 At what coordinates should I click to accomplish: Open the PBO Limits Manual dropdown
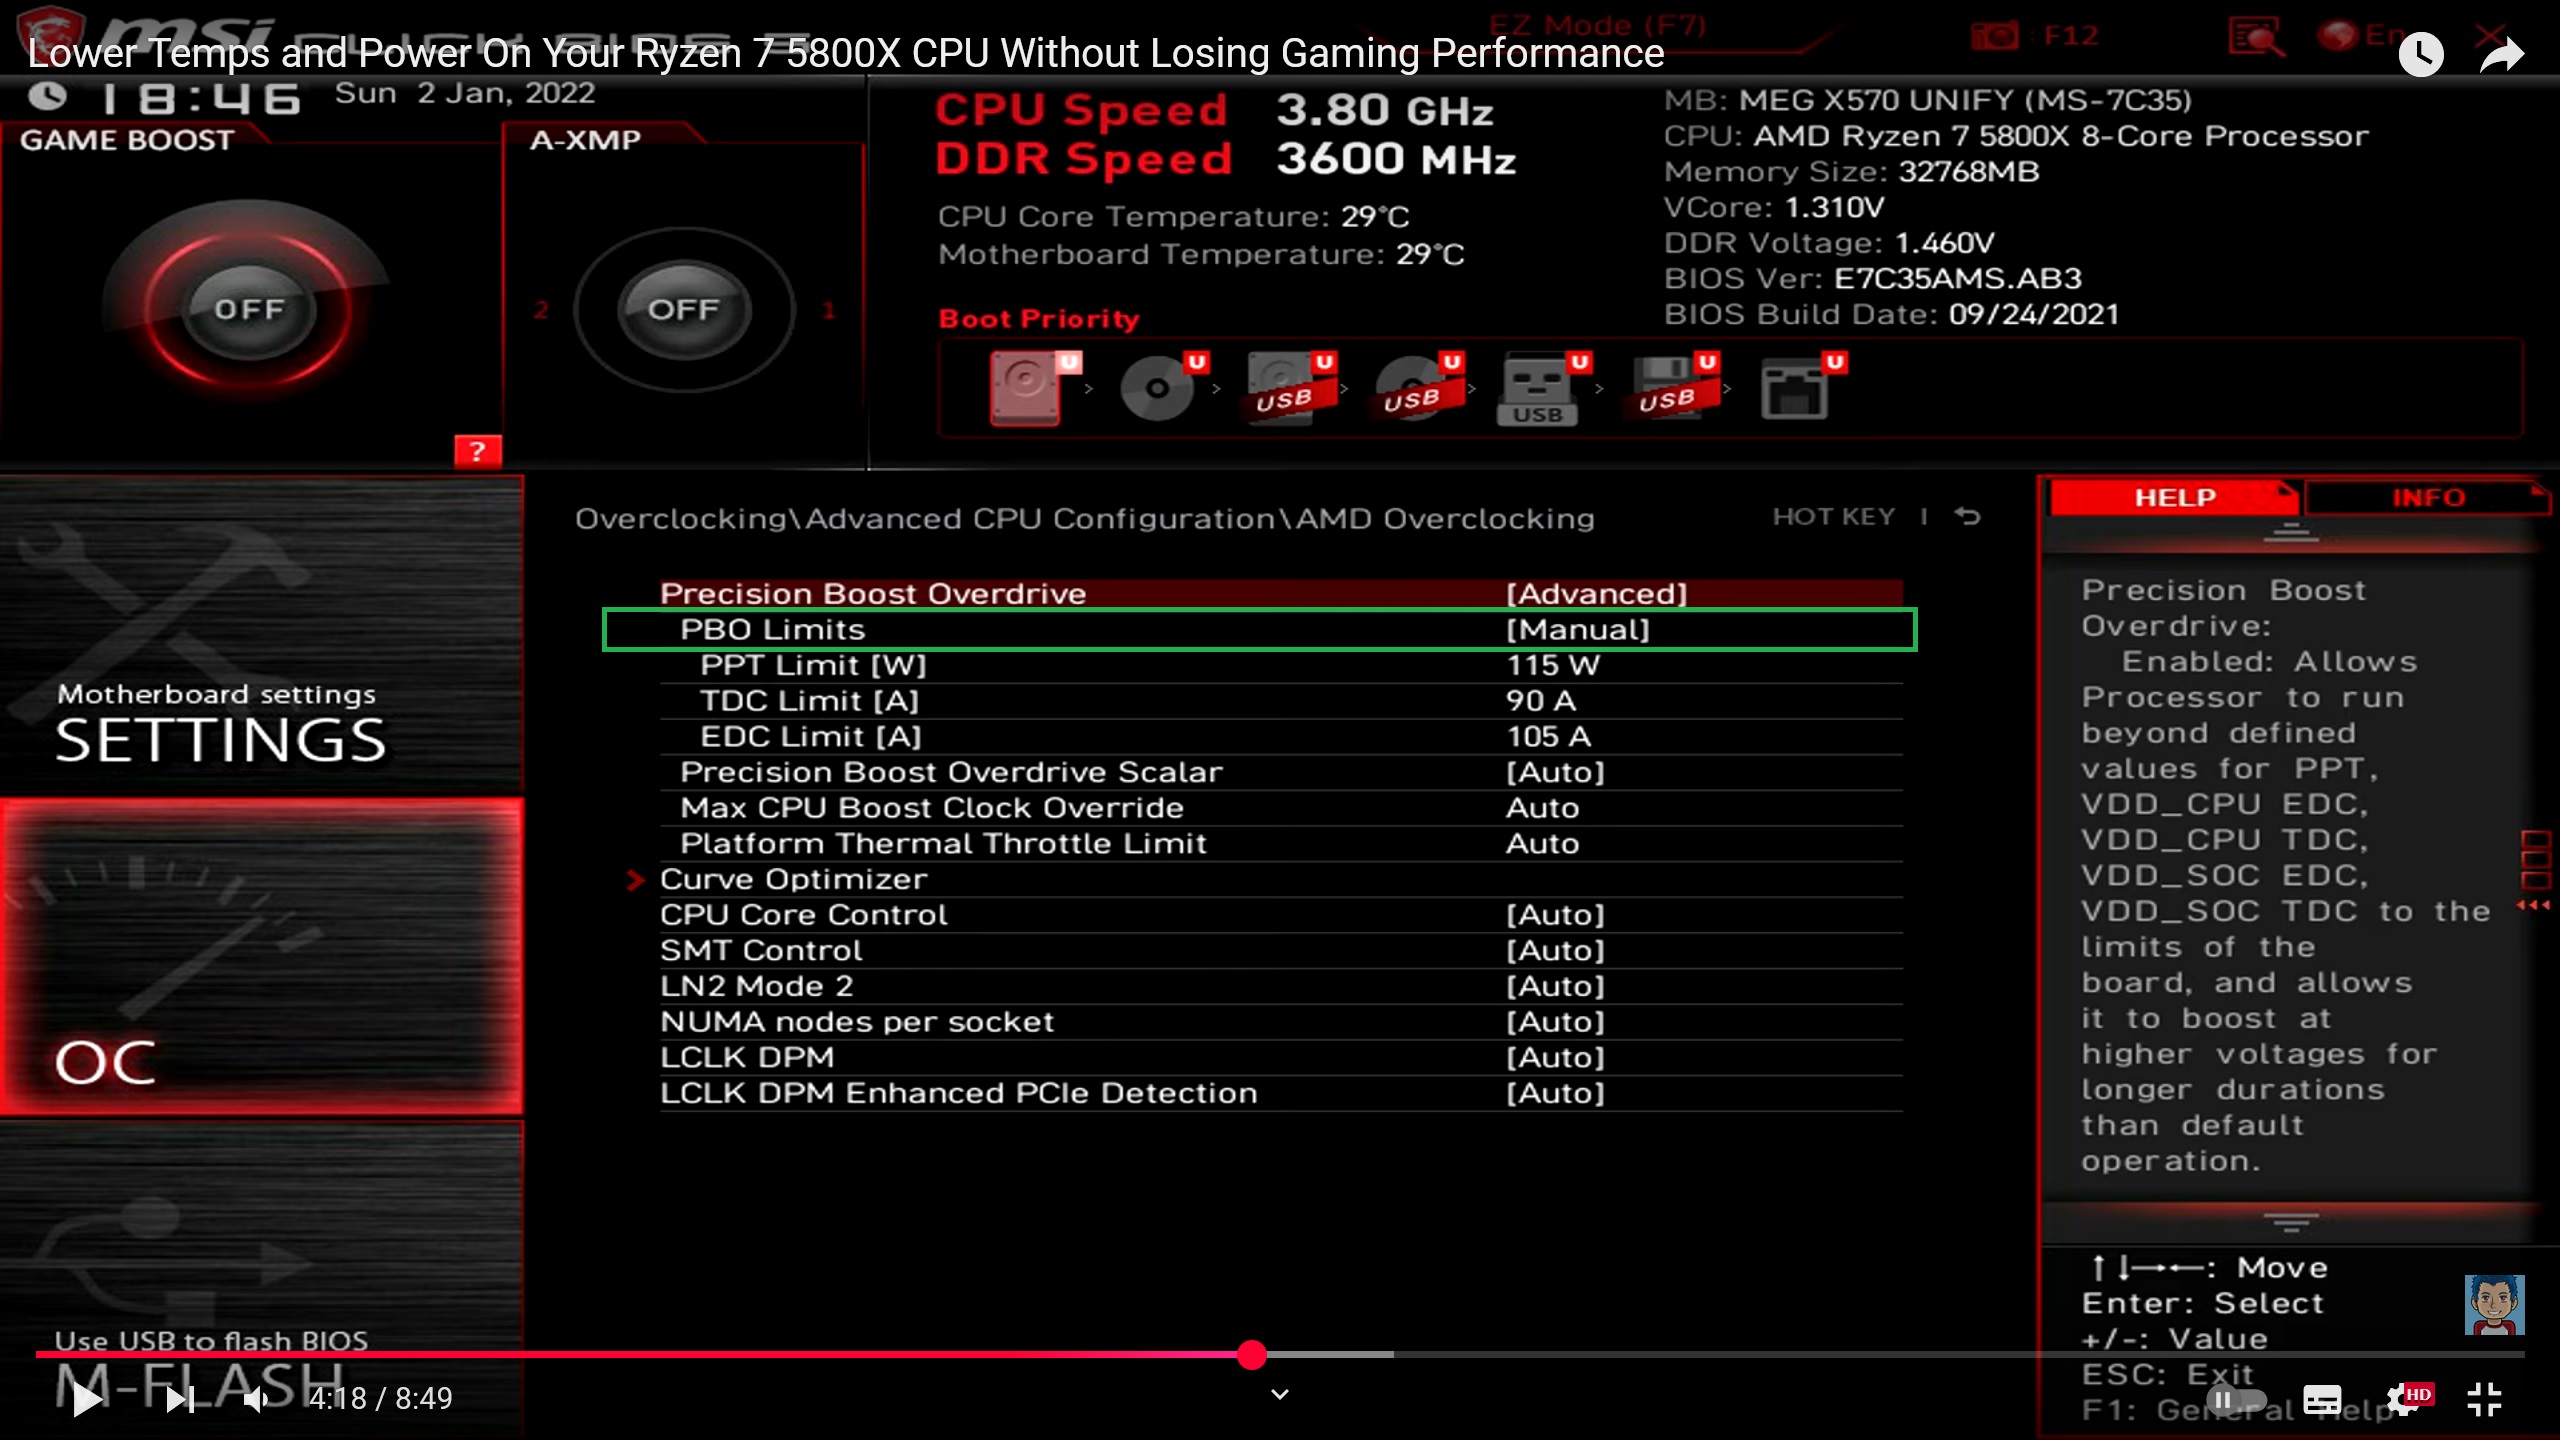click(1577, 630)
